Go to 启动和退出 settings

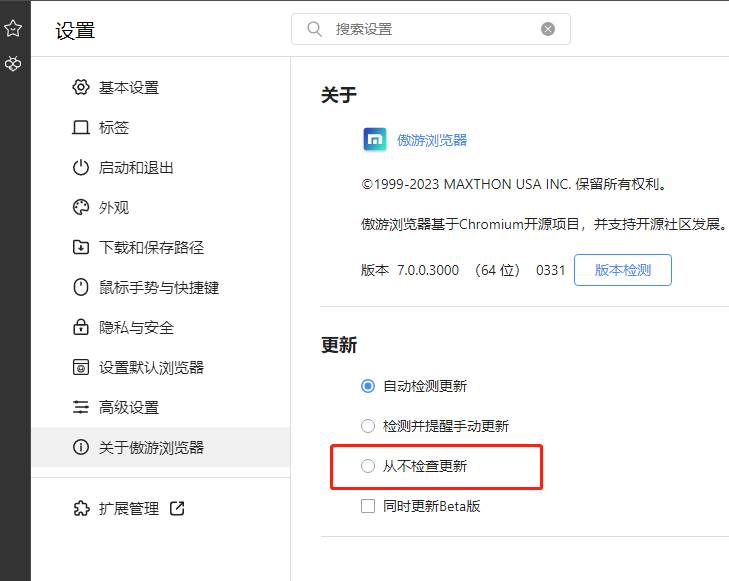(136, 167)
